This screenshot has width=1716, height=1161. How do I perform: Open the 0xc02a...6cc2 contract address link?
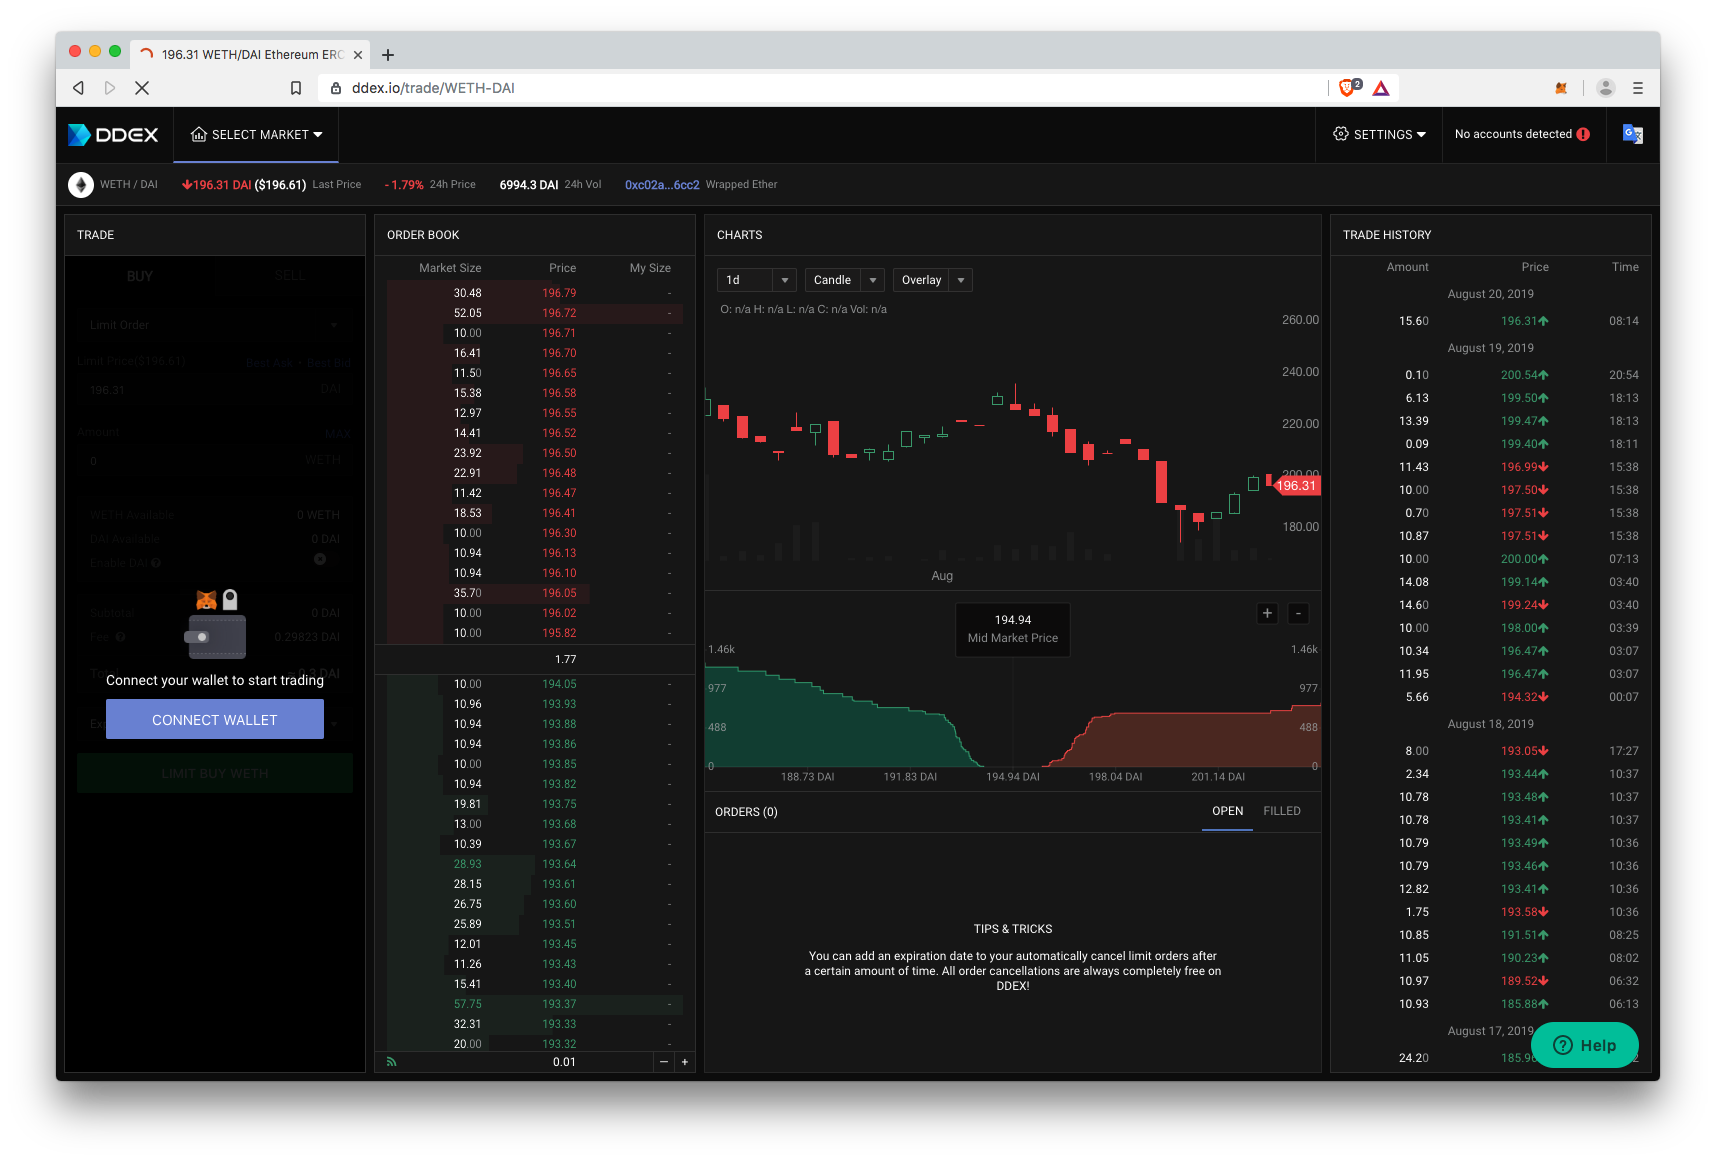662,185
